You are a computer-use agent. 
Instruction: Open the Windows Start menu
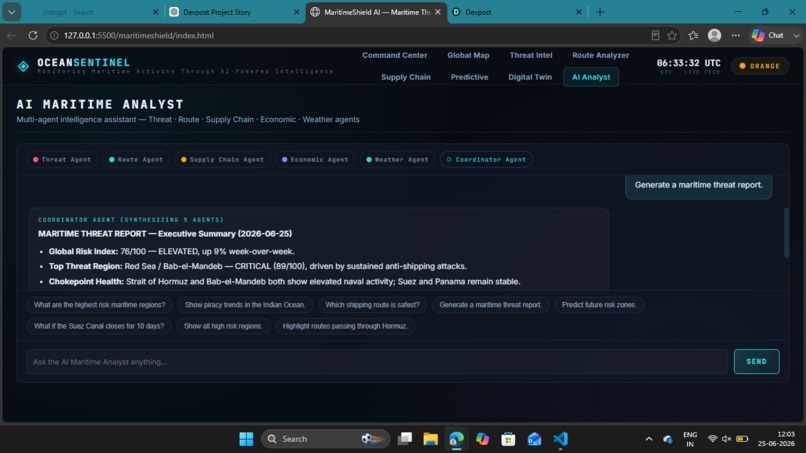[x=246, y=439]
